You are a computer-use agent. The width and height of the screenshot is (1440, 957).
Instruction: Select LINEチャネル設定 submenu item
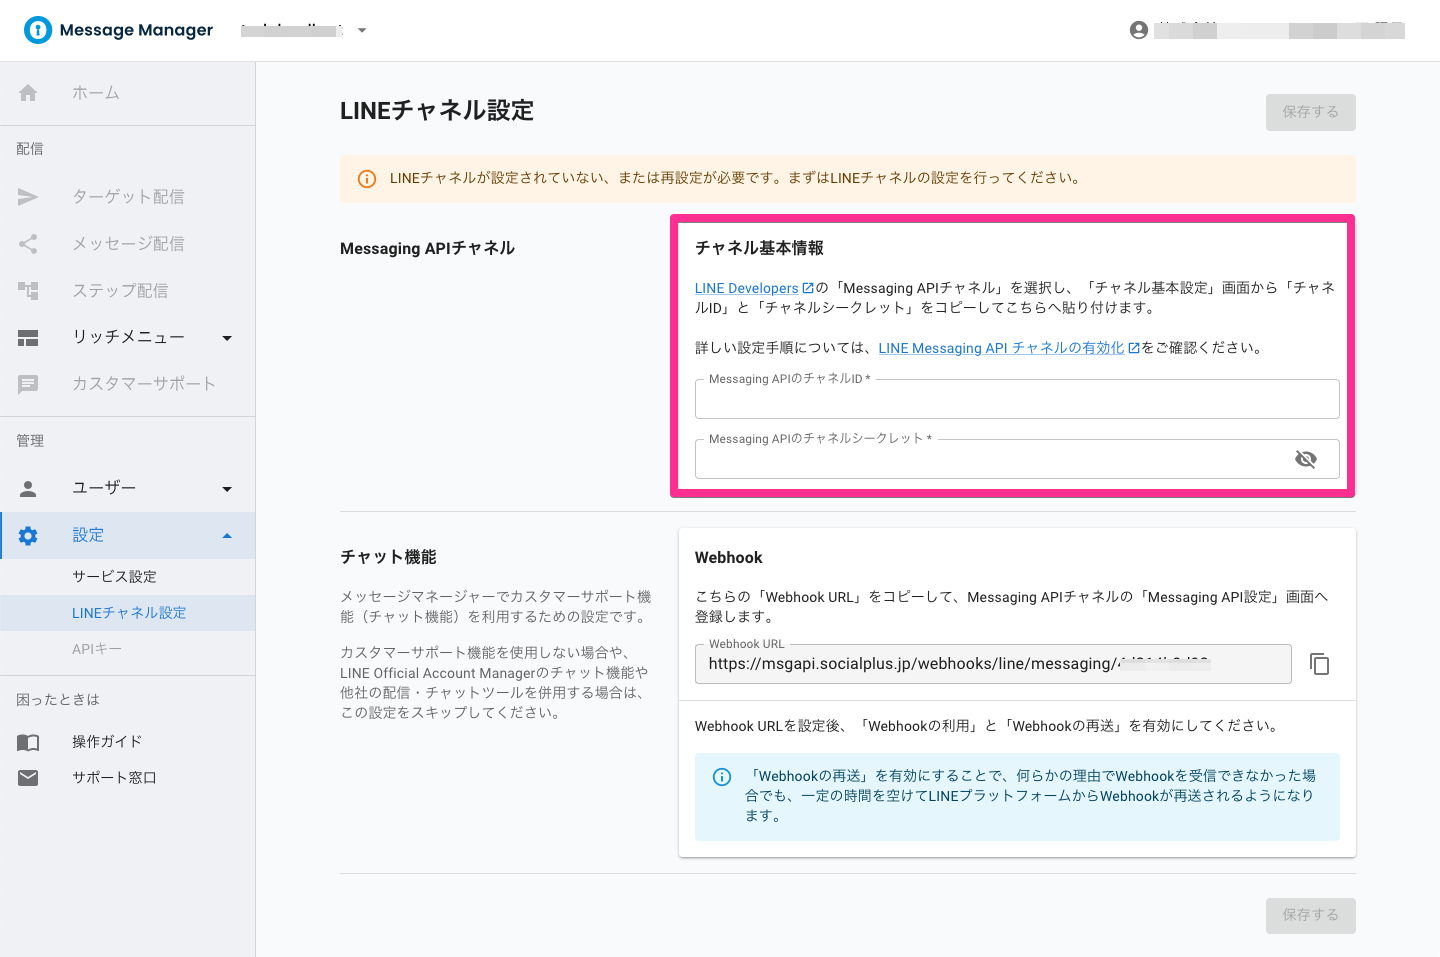128,613
